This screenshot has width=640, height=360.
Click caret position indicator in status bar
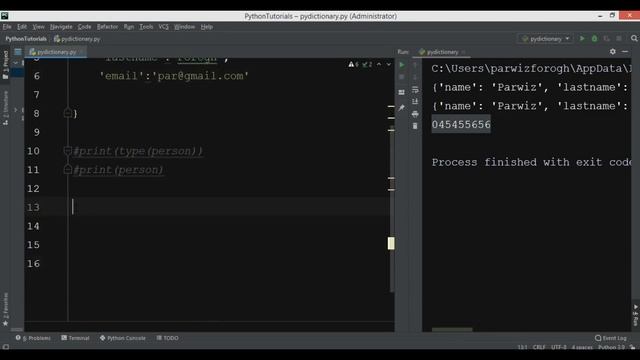coord(522,347)
